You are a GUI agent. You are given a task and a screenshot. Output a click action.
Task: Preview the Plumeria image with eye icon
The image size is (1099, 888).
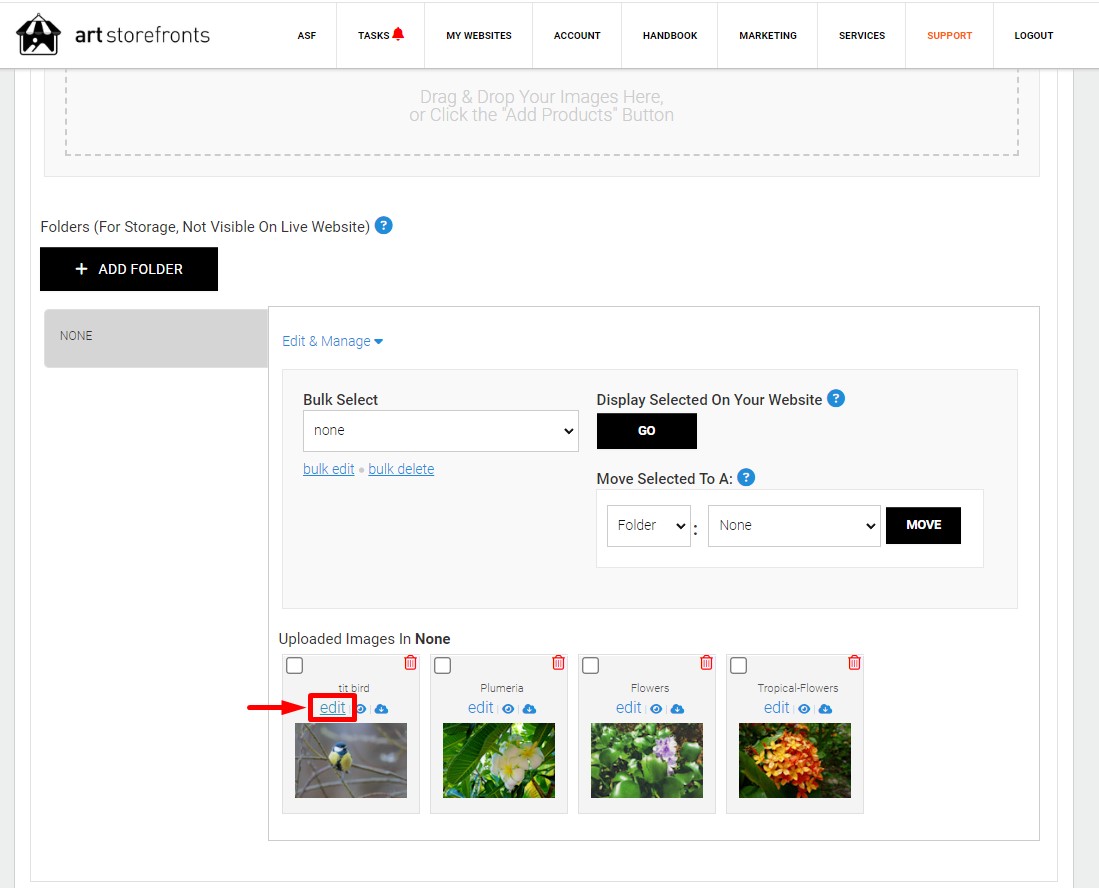click(508, 709)
